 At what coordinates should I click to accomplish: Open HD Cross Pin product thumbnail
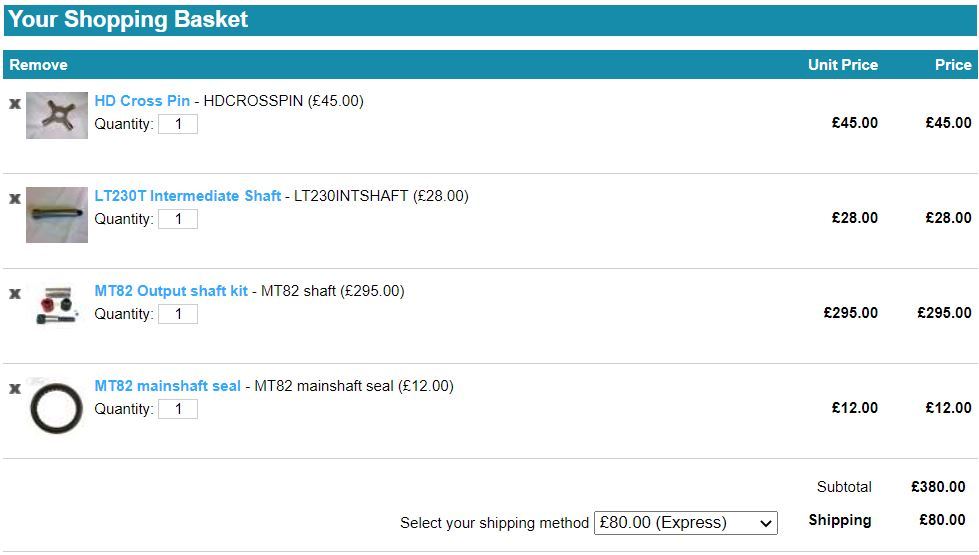(x=57, y=115)
